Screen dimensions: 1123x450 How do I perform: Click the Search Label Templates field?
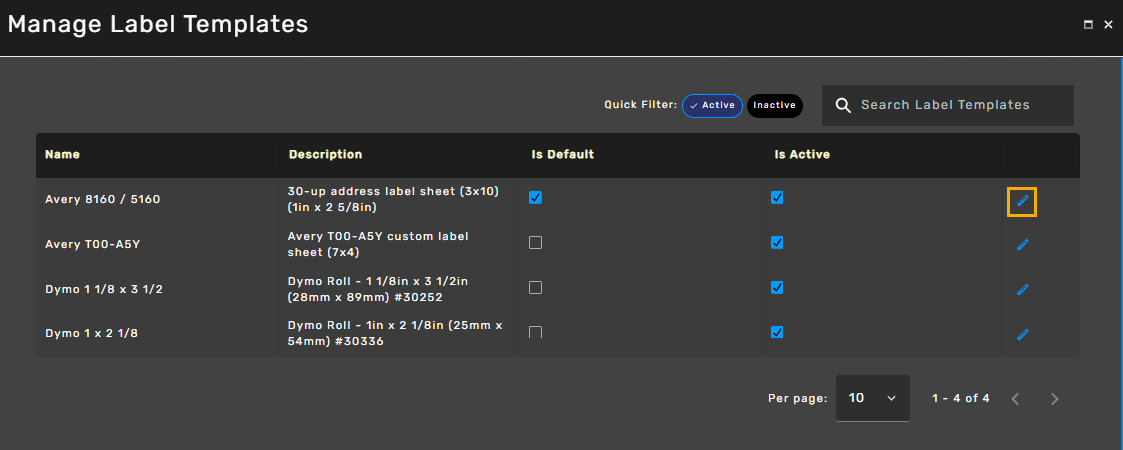[x=948, y=105]
